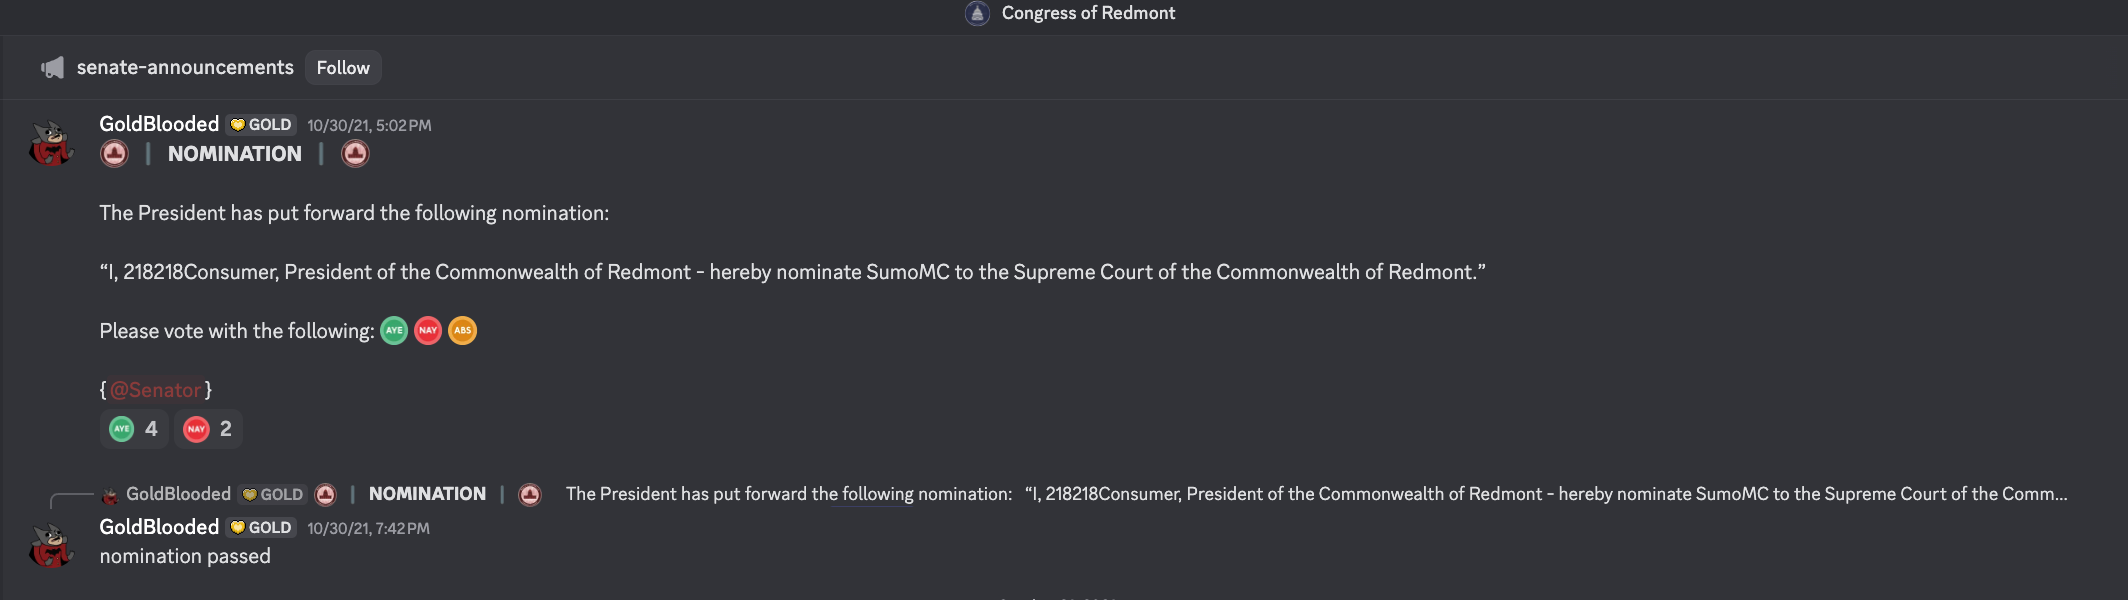This screenshot has width=2128, height=600.
Task: Click the red NAY emoji in message text
Action: tap(428, 330)
